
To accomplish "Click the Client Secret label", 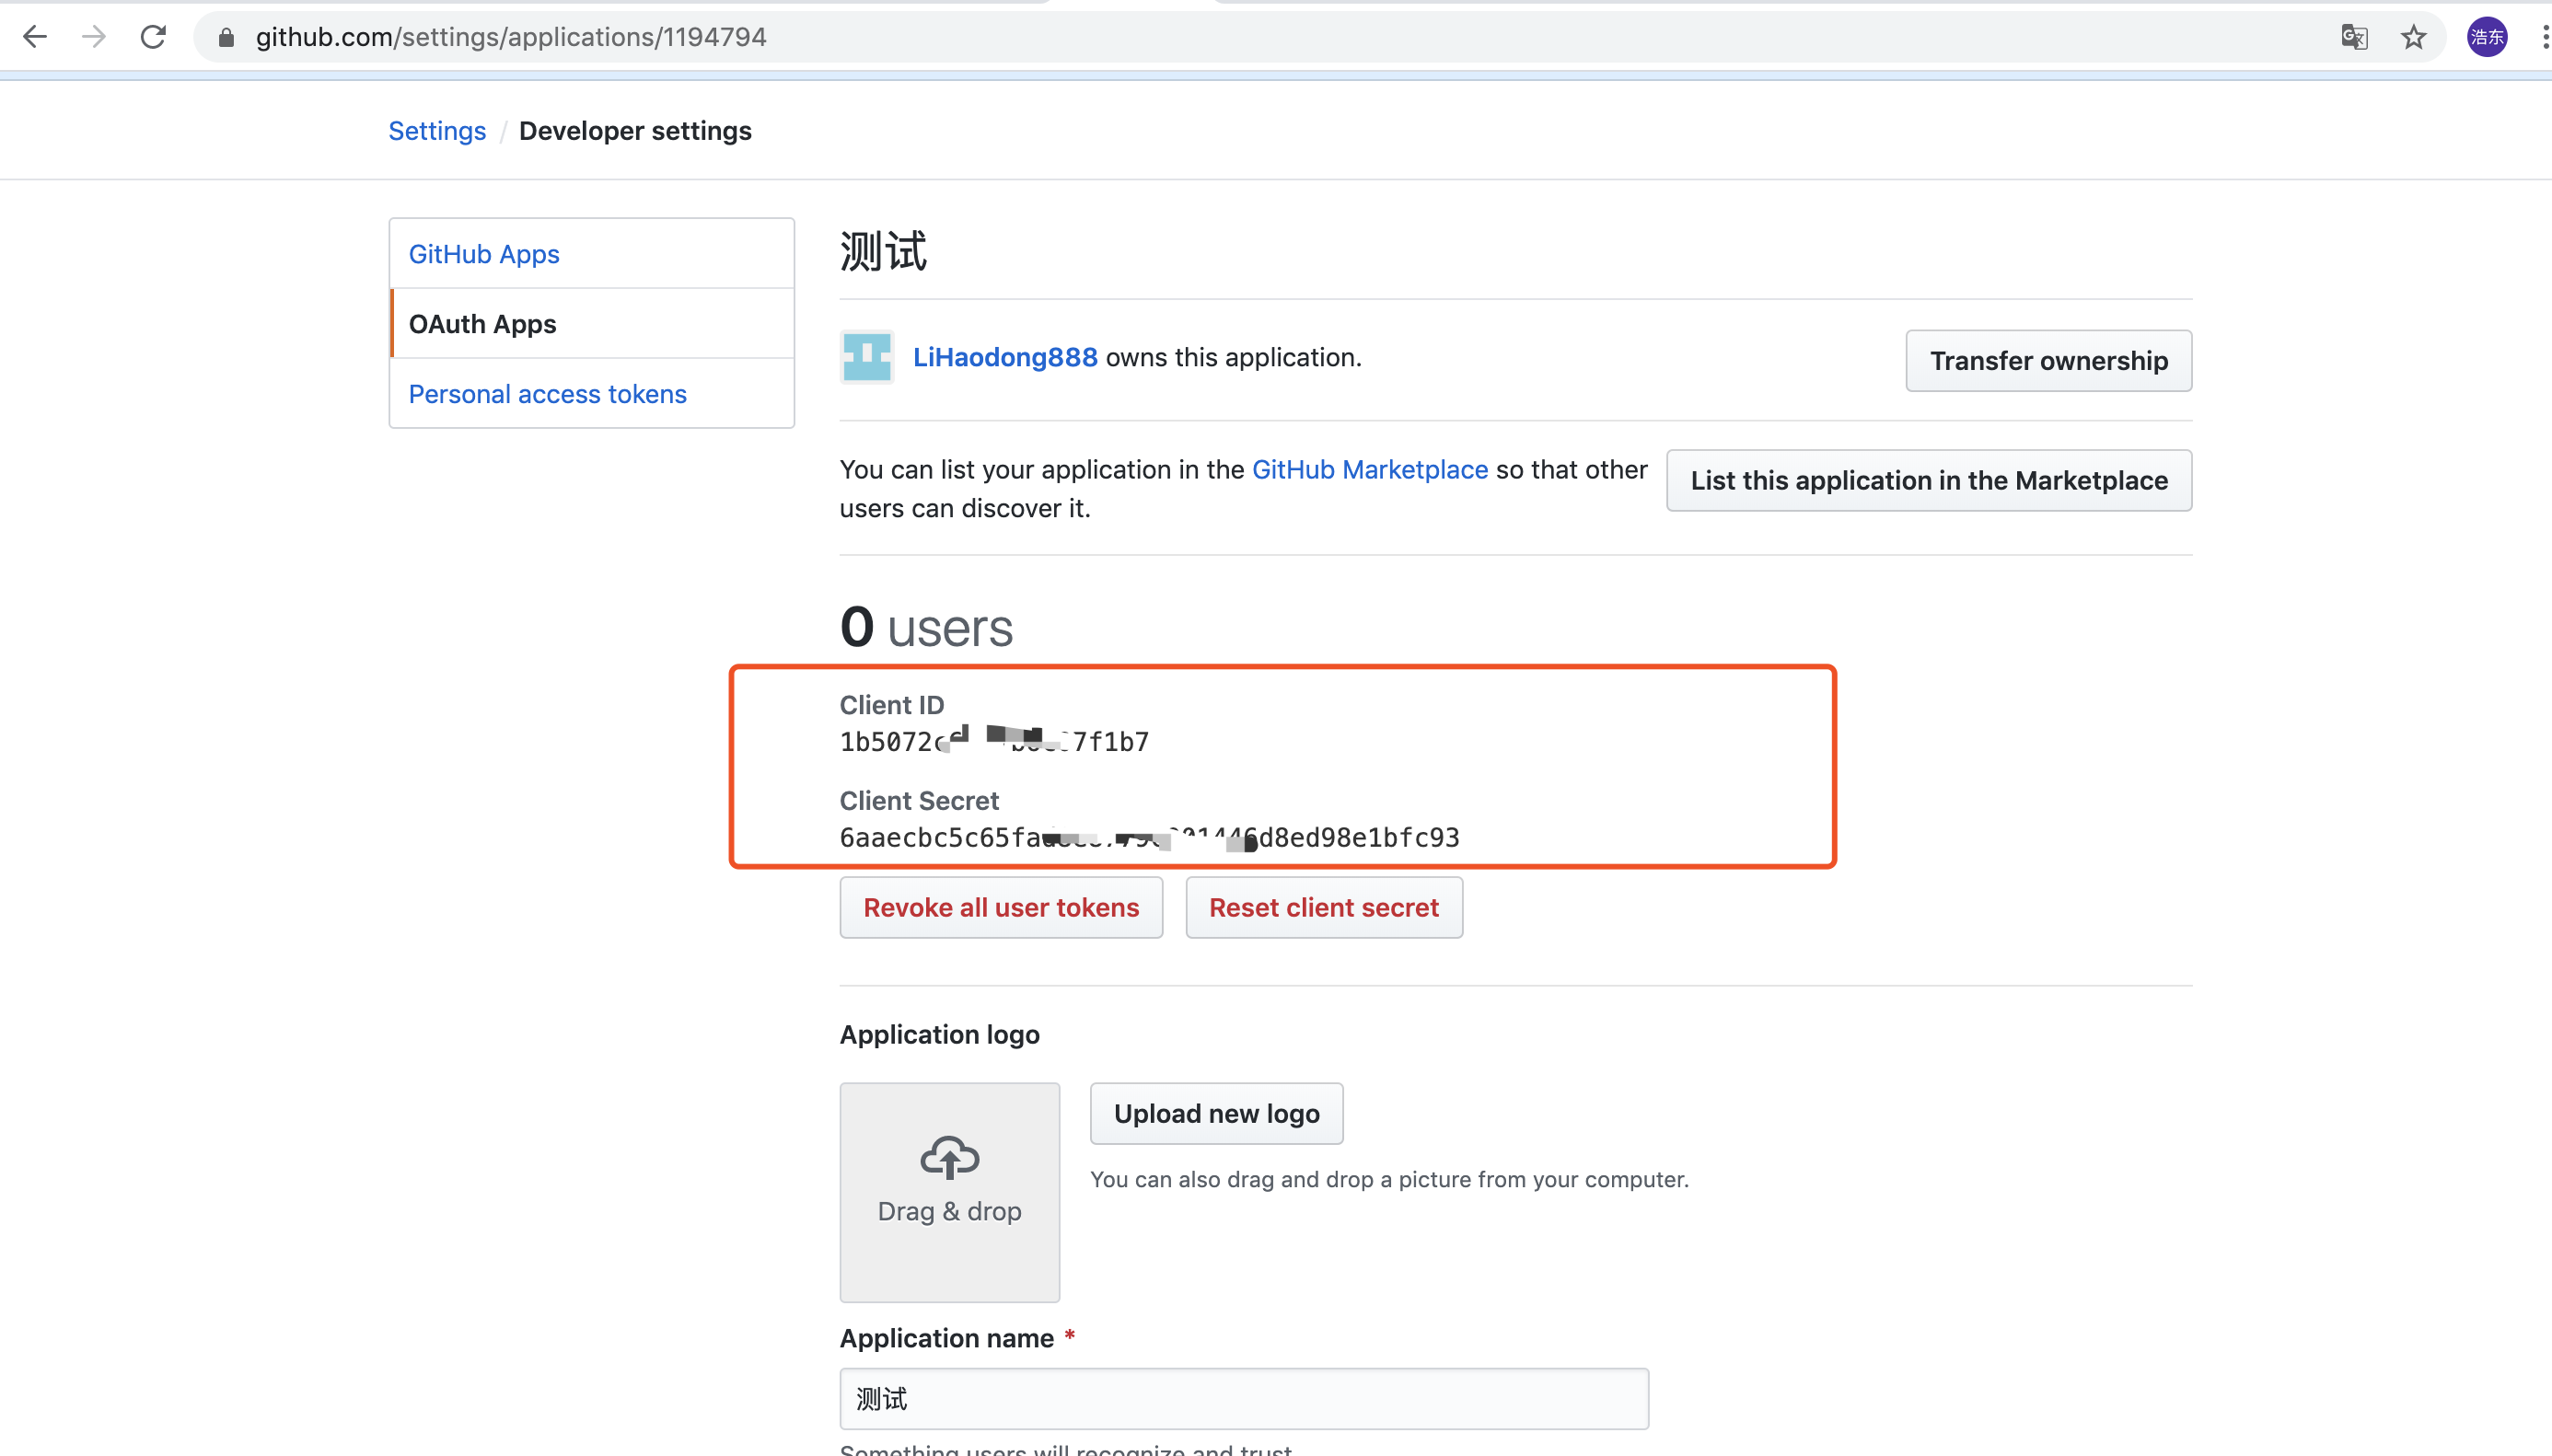I will (919, 801).
